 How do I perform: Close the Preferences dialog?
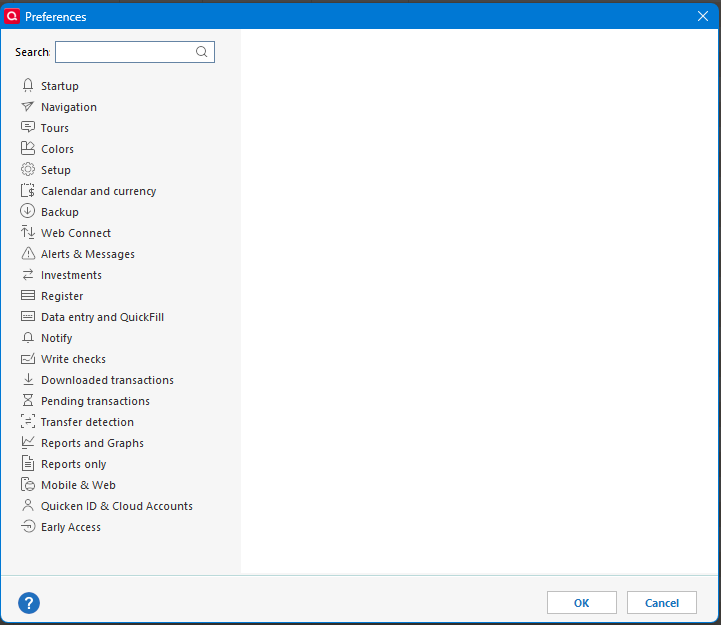coord(702,16)
